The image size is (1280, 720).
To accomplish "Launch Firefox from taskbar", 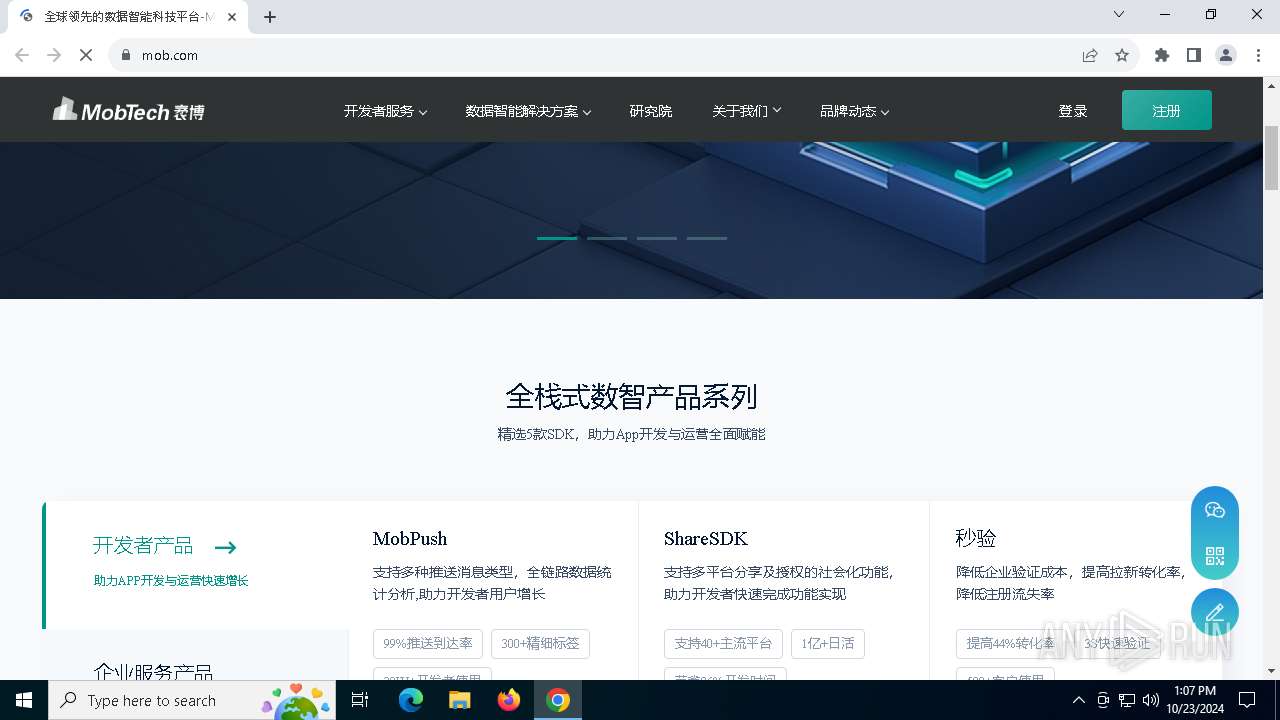I will [x=509, y=700].
